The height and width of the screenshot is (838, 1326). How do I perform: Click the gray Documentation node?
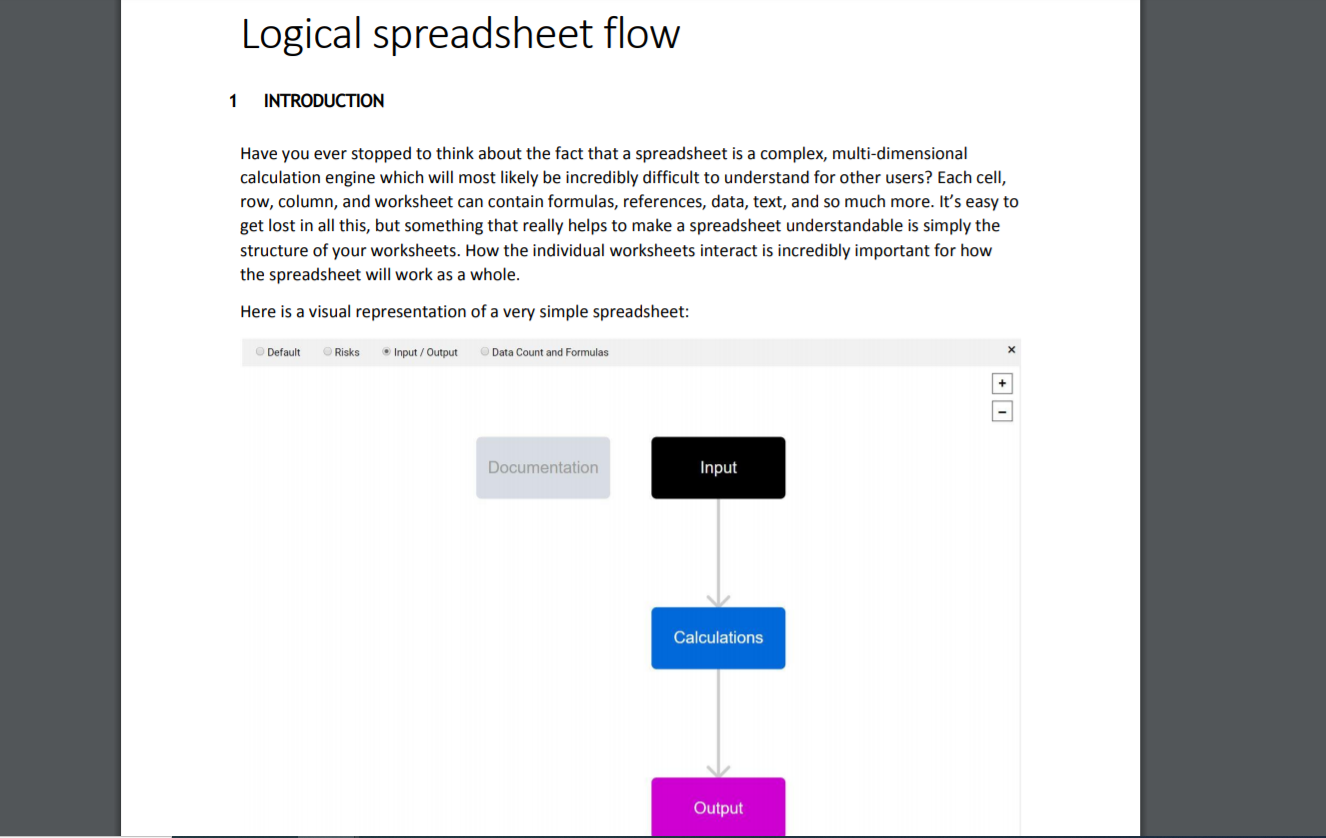[x=543, y=467]
